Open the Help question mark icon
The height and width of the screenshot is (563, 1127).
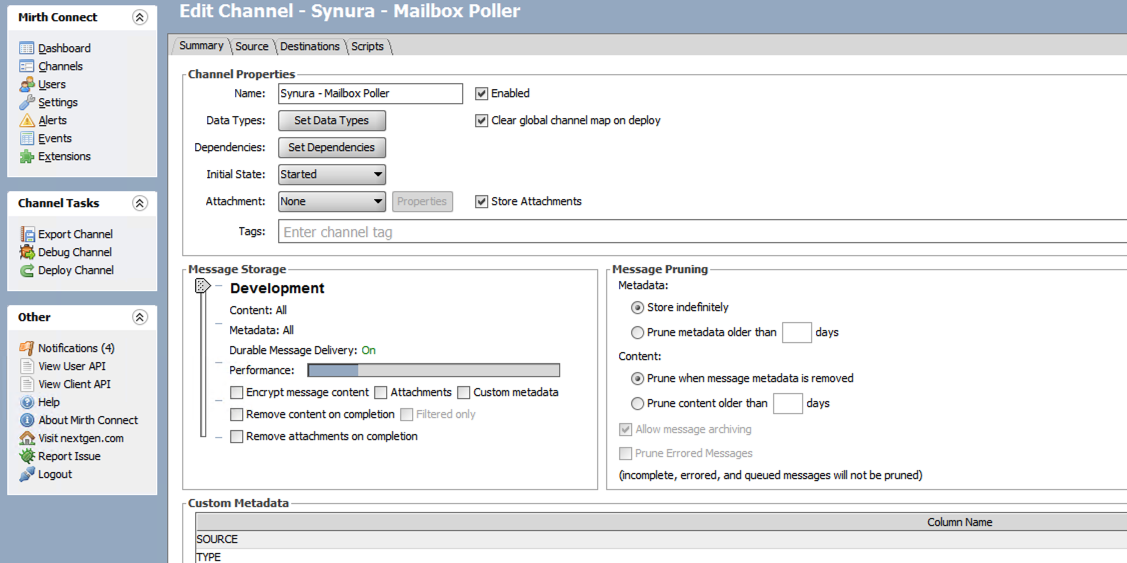coord(27,402)
